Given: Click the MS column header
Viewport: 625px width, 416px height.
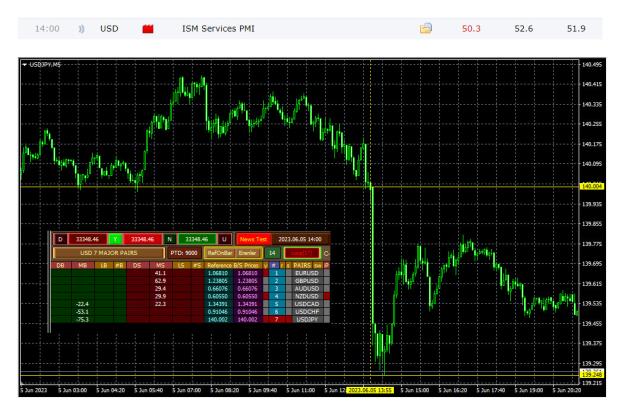Looking at the screenshot, I should coord(160,265).
